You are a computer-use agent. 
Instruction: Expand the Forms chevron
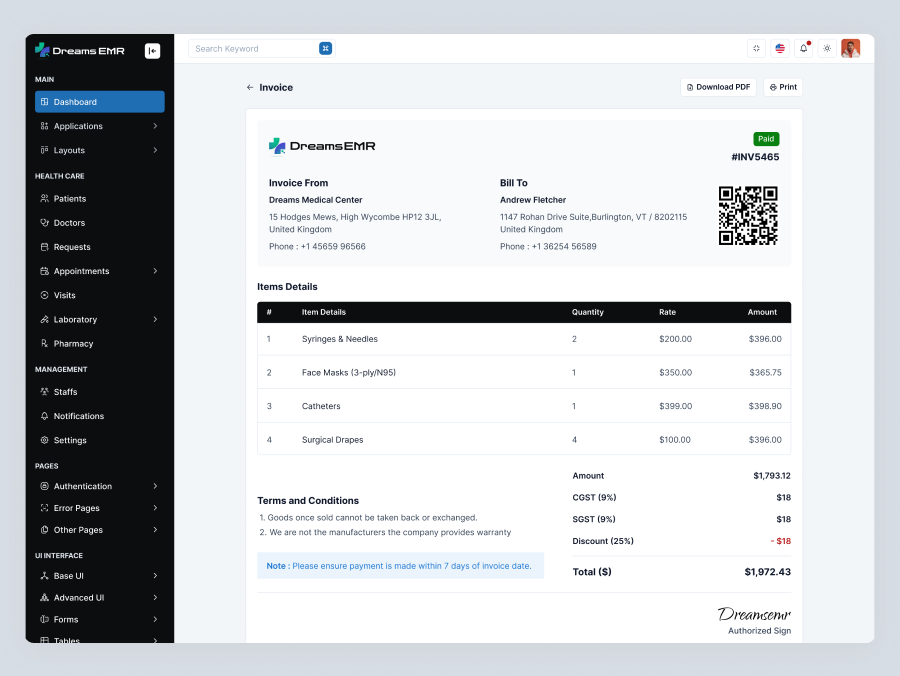tap(155, 619)
